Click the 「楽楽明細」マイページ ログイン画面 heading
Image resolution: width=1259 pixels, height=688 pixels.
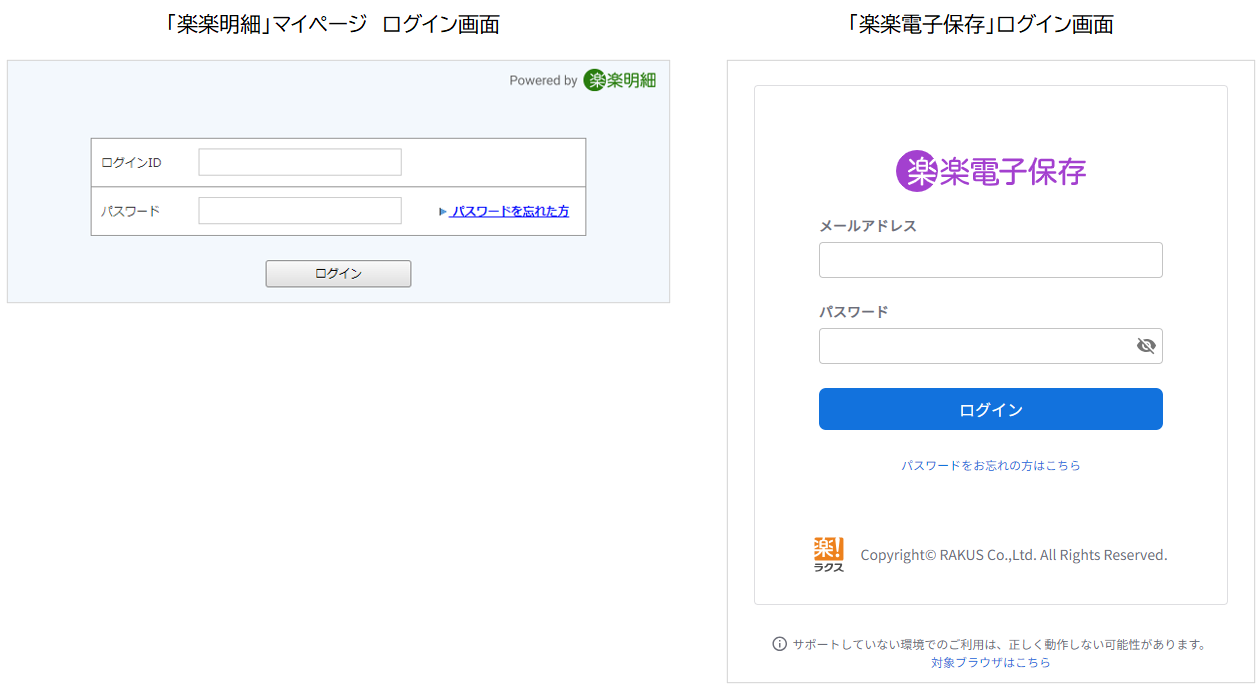[334, 25]
